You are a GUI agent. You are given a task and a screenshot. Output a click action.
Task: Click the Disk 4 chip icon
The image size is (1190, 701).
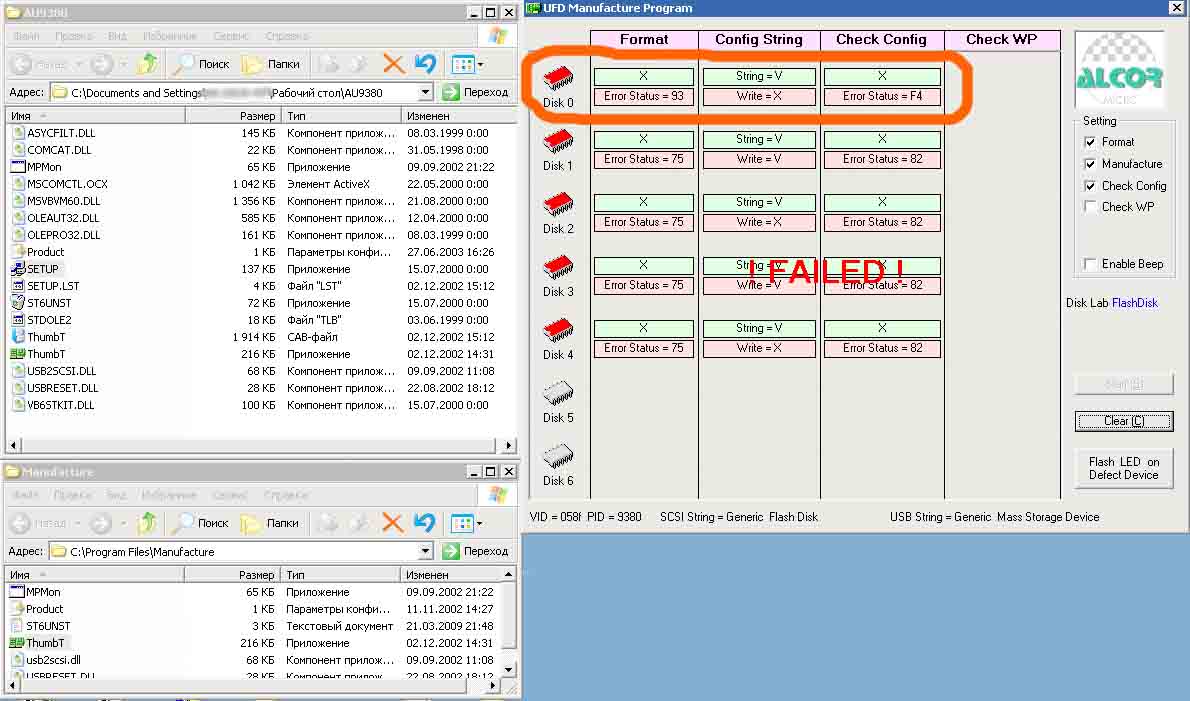[559, 331]
